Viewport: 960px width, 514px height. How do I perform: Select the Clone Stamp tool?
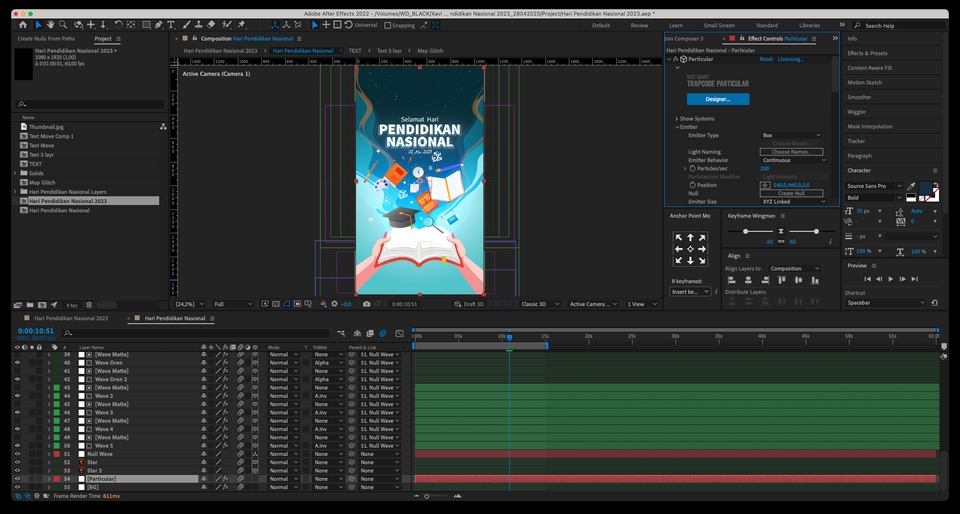tap(198, 25)
